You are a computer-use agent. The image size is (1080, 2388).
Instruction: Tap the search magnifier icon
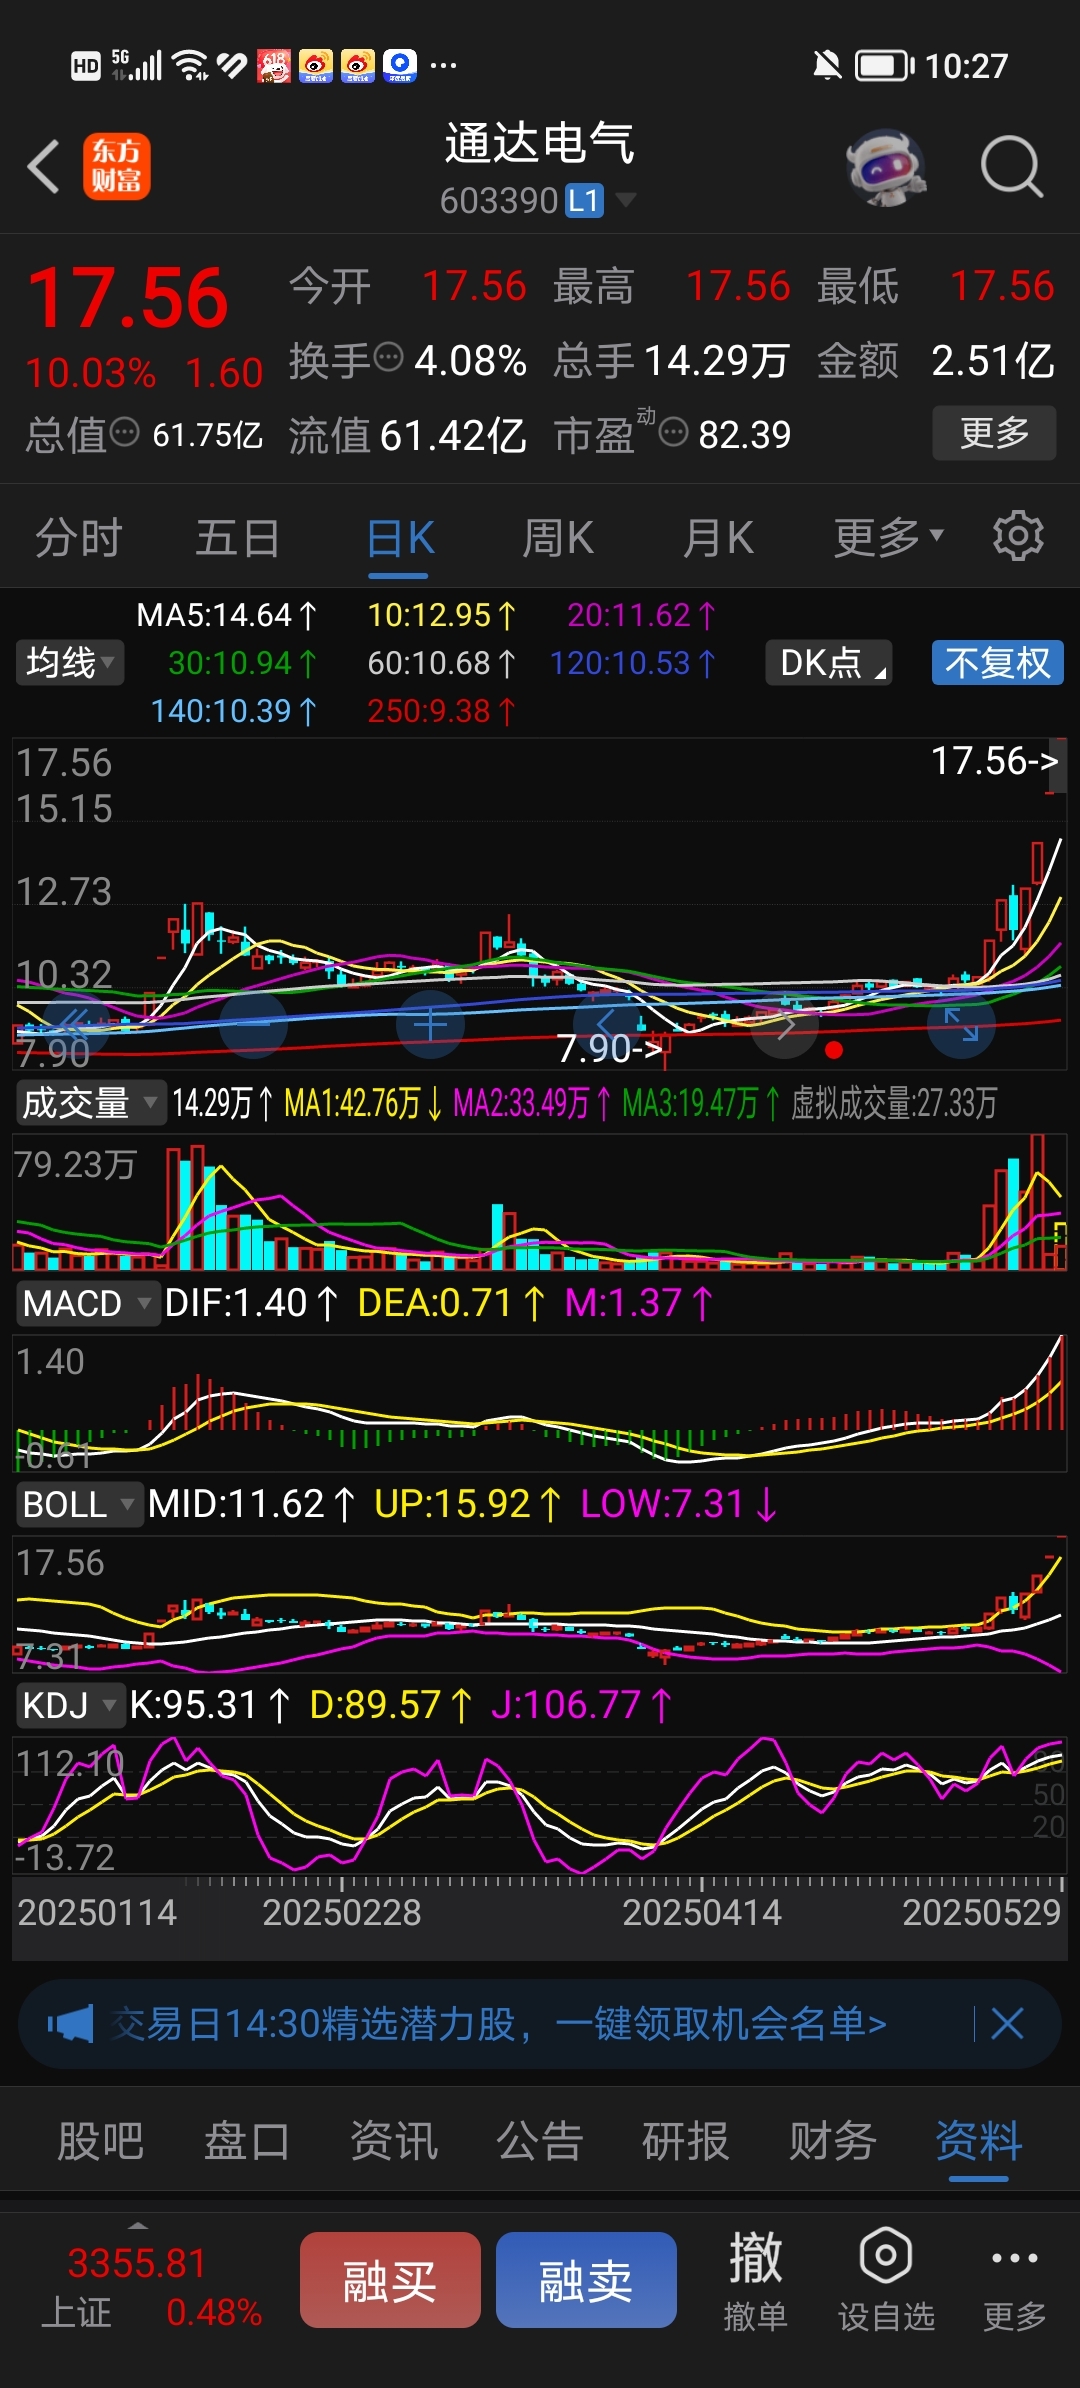click(1011, 167)
